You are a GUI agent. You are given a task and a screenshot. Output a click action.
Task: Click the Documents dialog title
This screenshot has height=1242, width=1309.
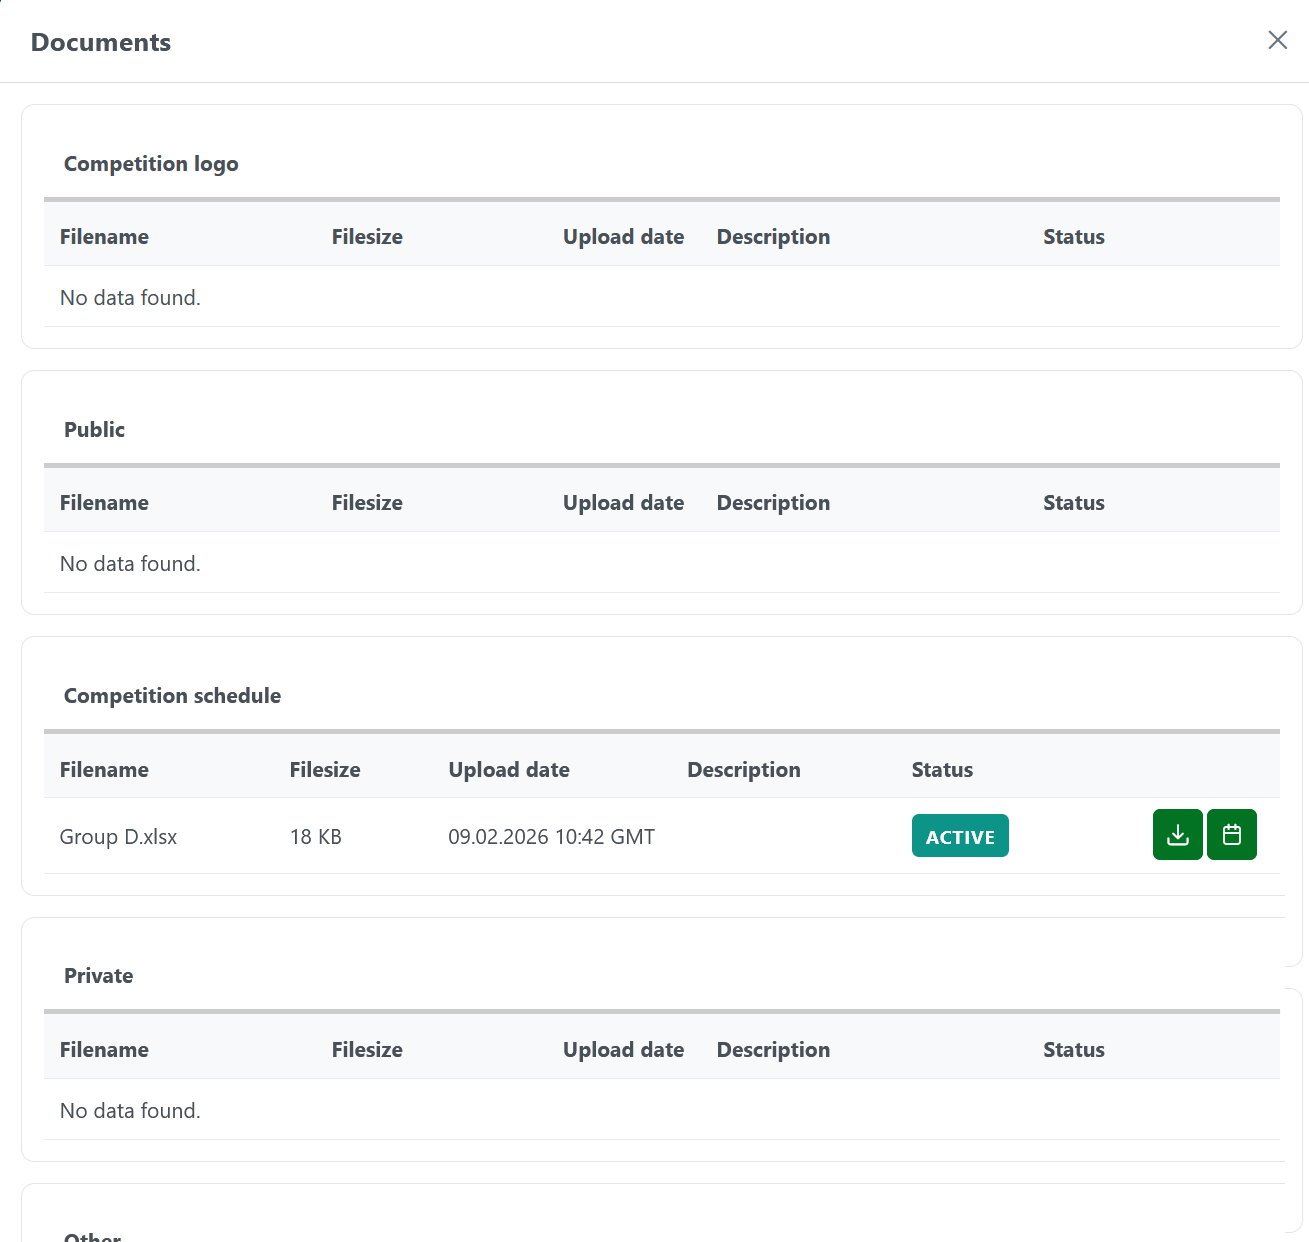101,43
